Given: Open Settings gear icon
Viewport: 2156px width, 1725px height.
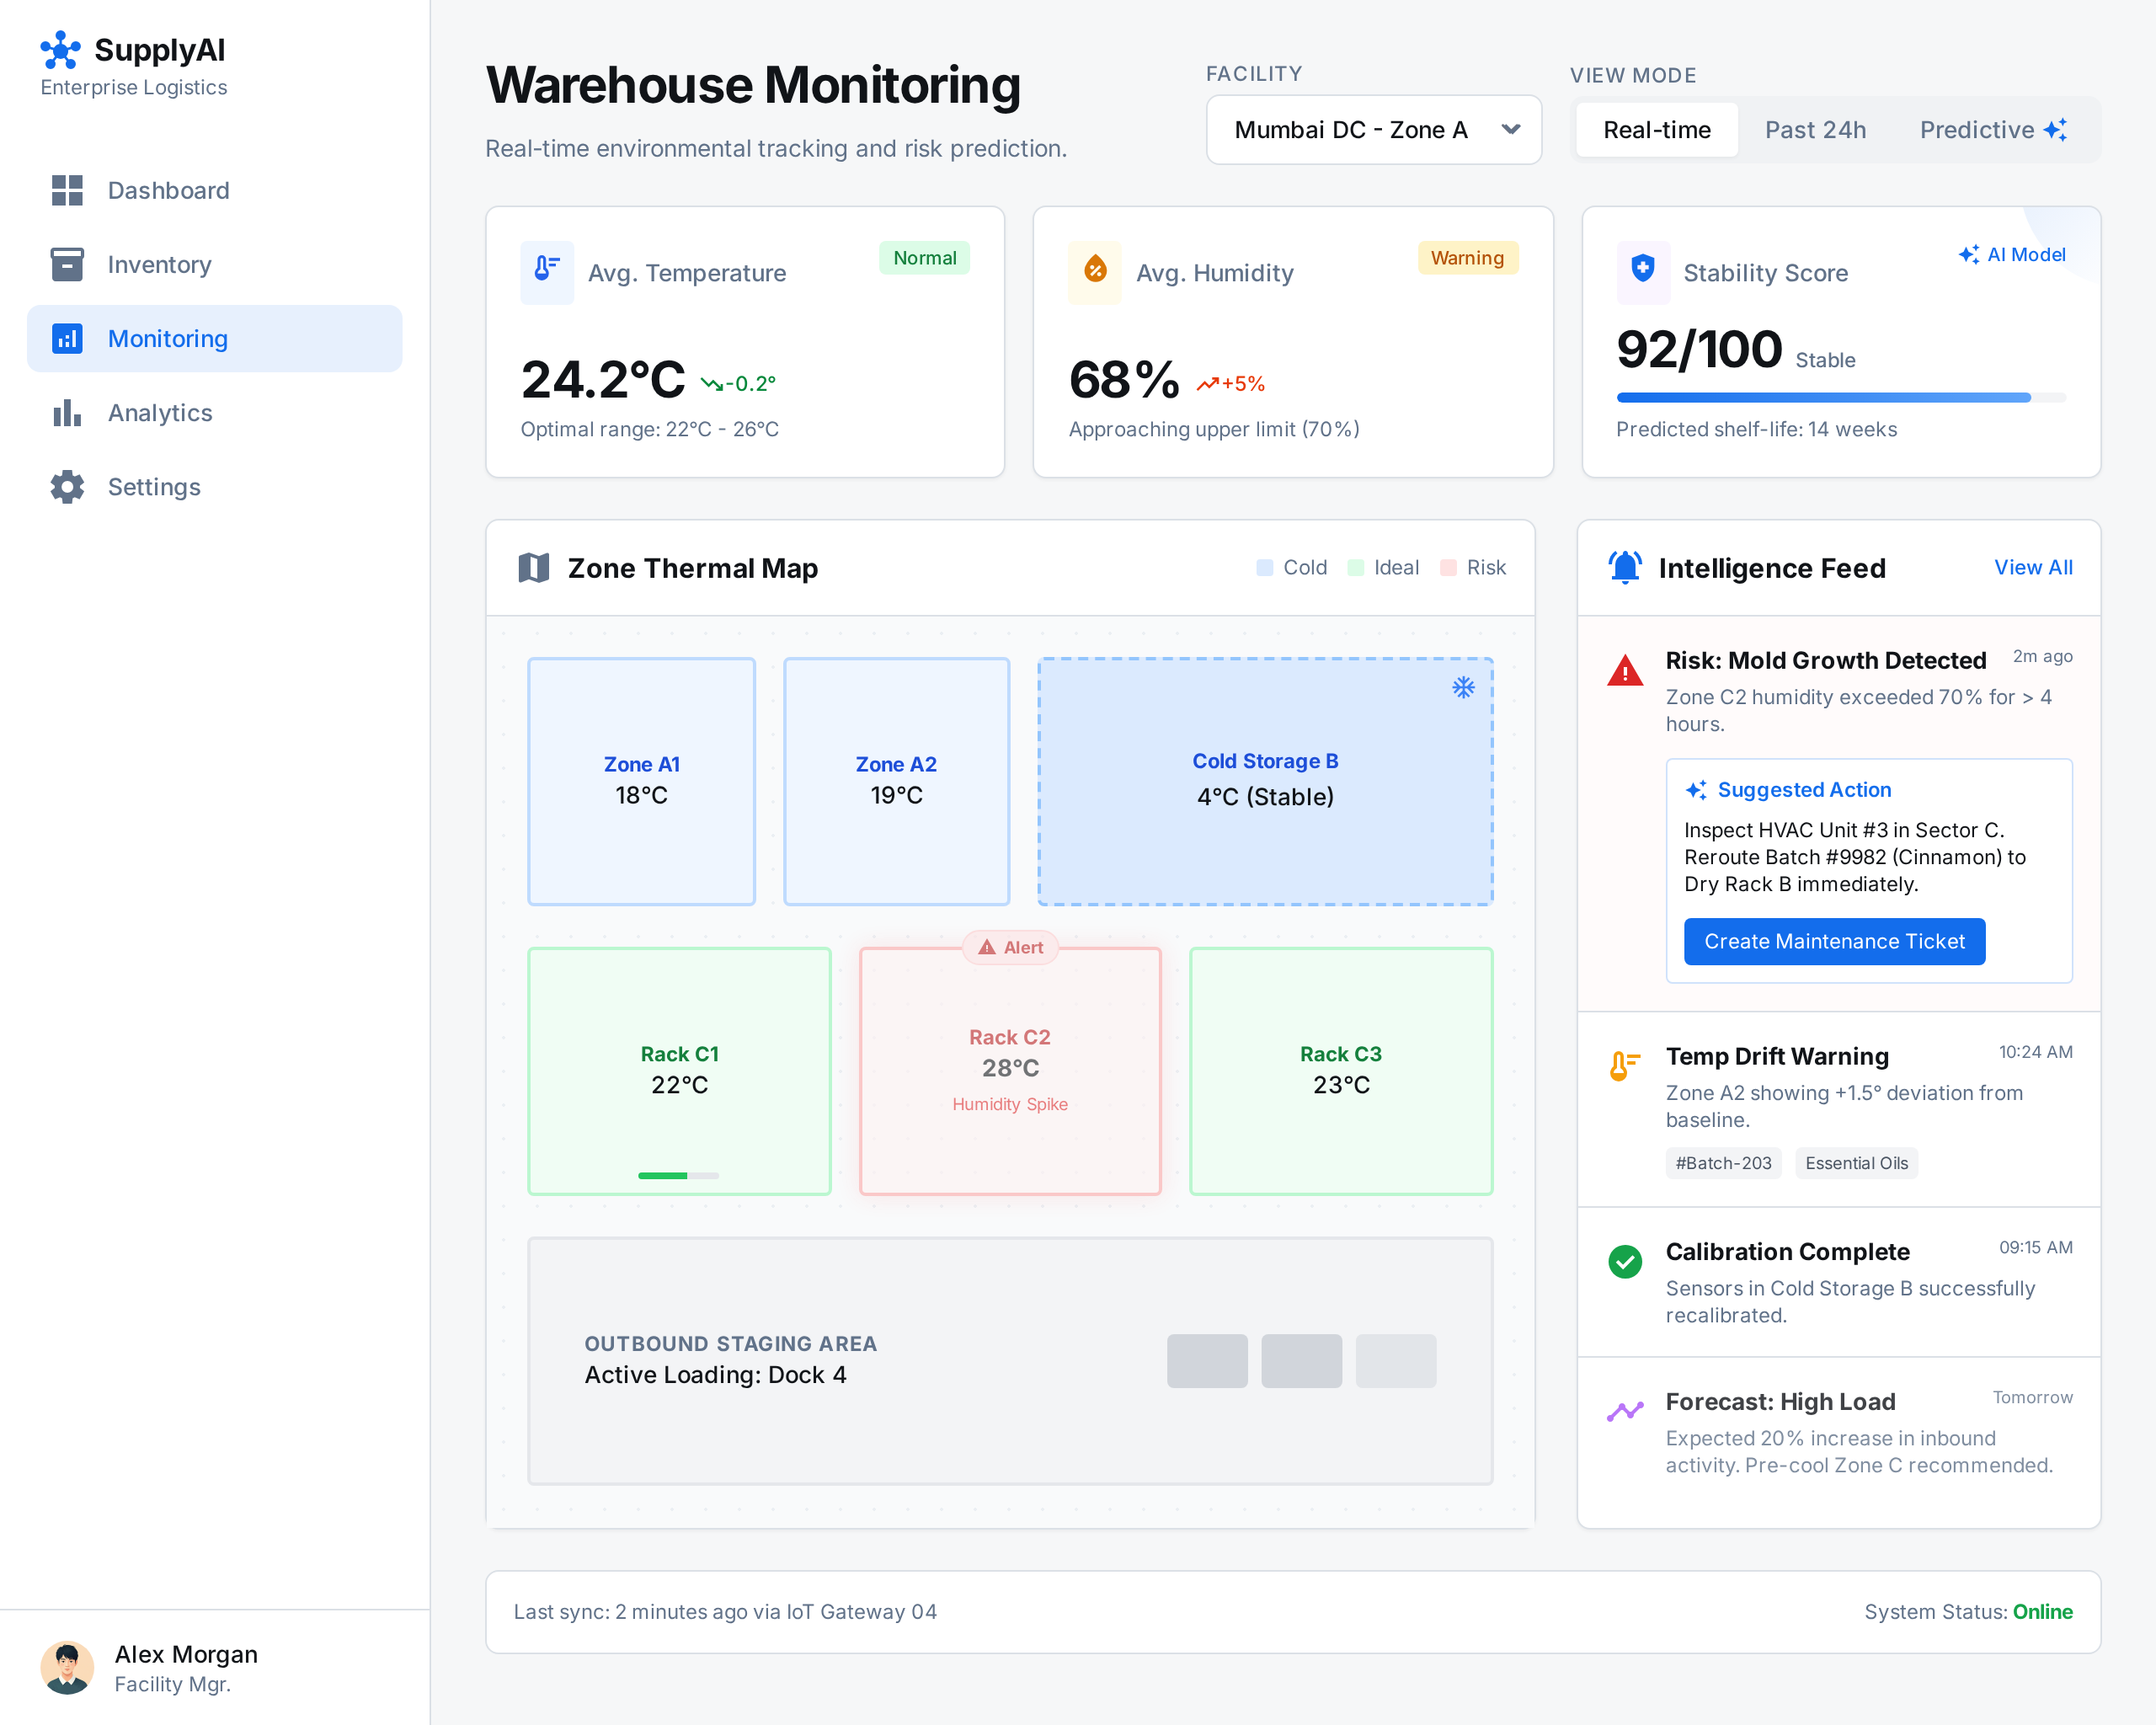Looking at the screenshot, I should point(67,487).
